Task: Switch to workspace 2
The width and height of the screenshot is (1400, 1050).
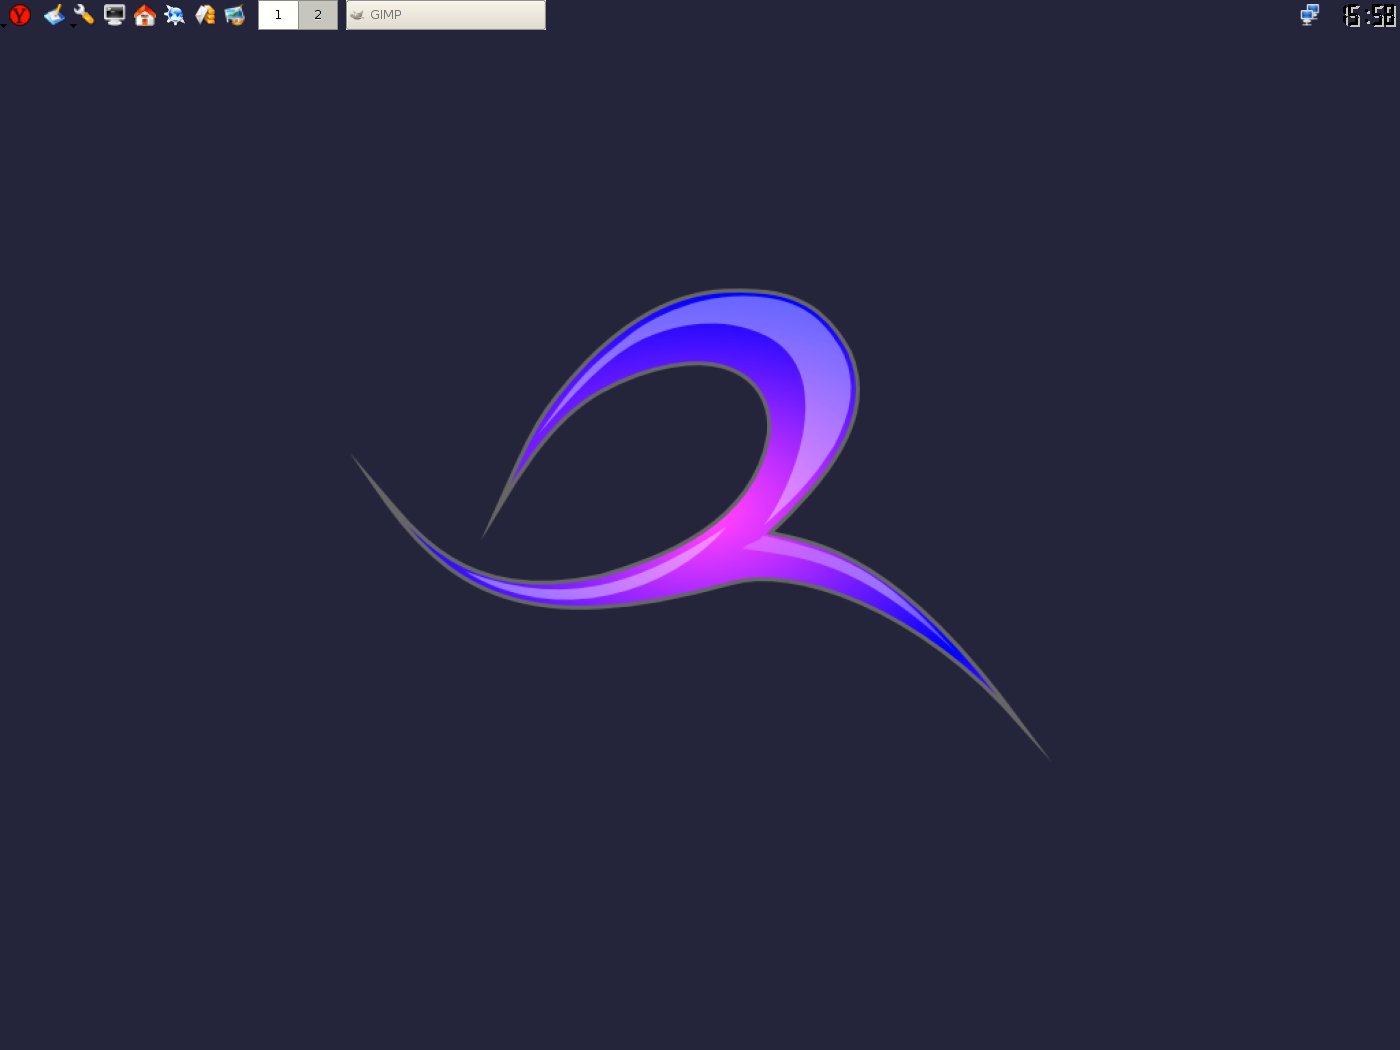Action: click(x=318, y=15)
